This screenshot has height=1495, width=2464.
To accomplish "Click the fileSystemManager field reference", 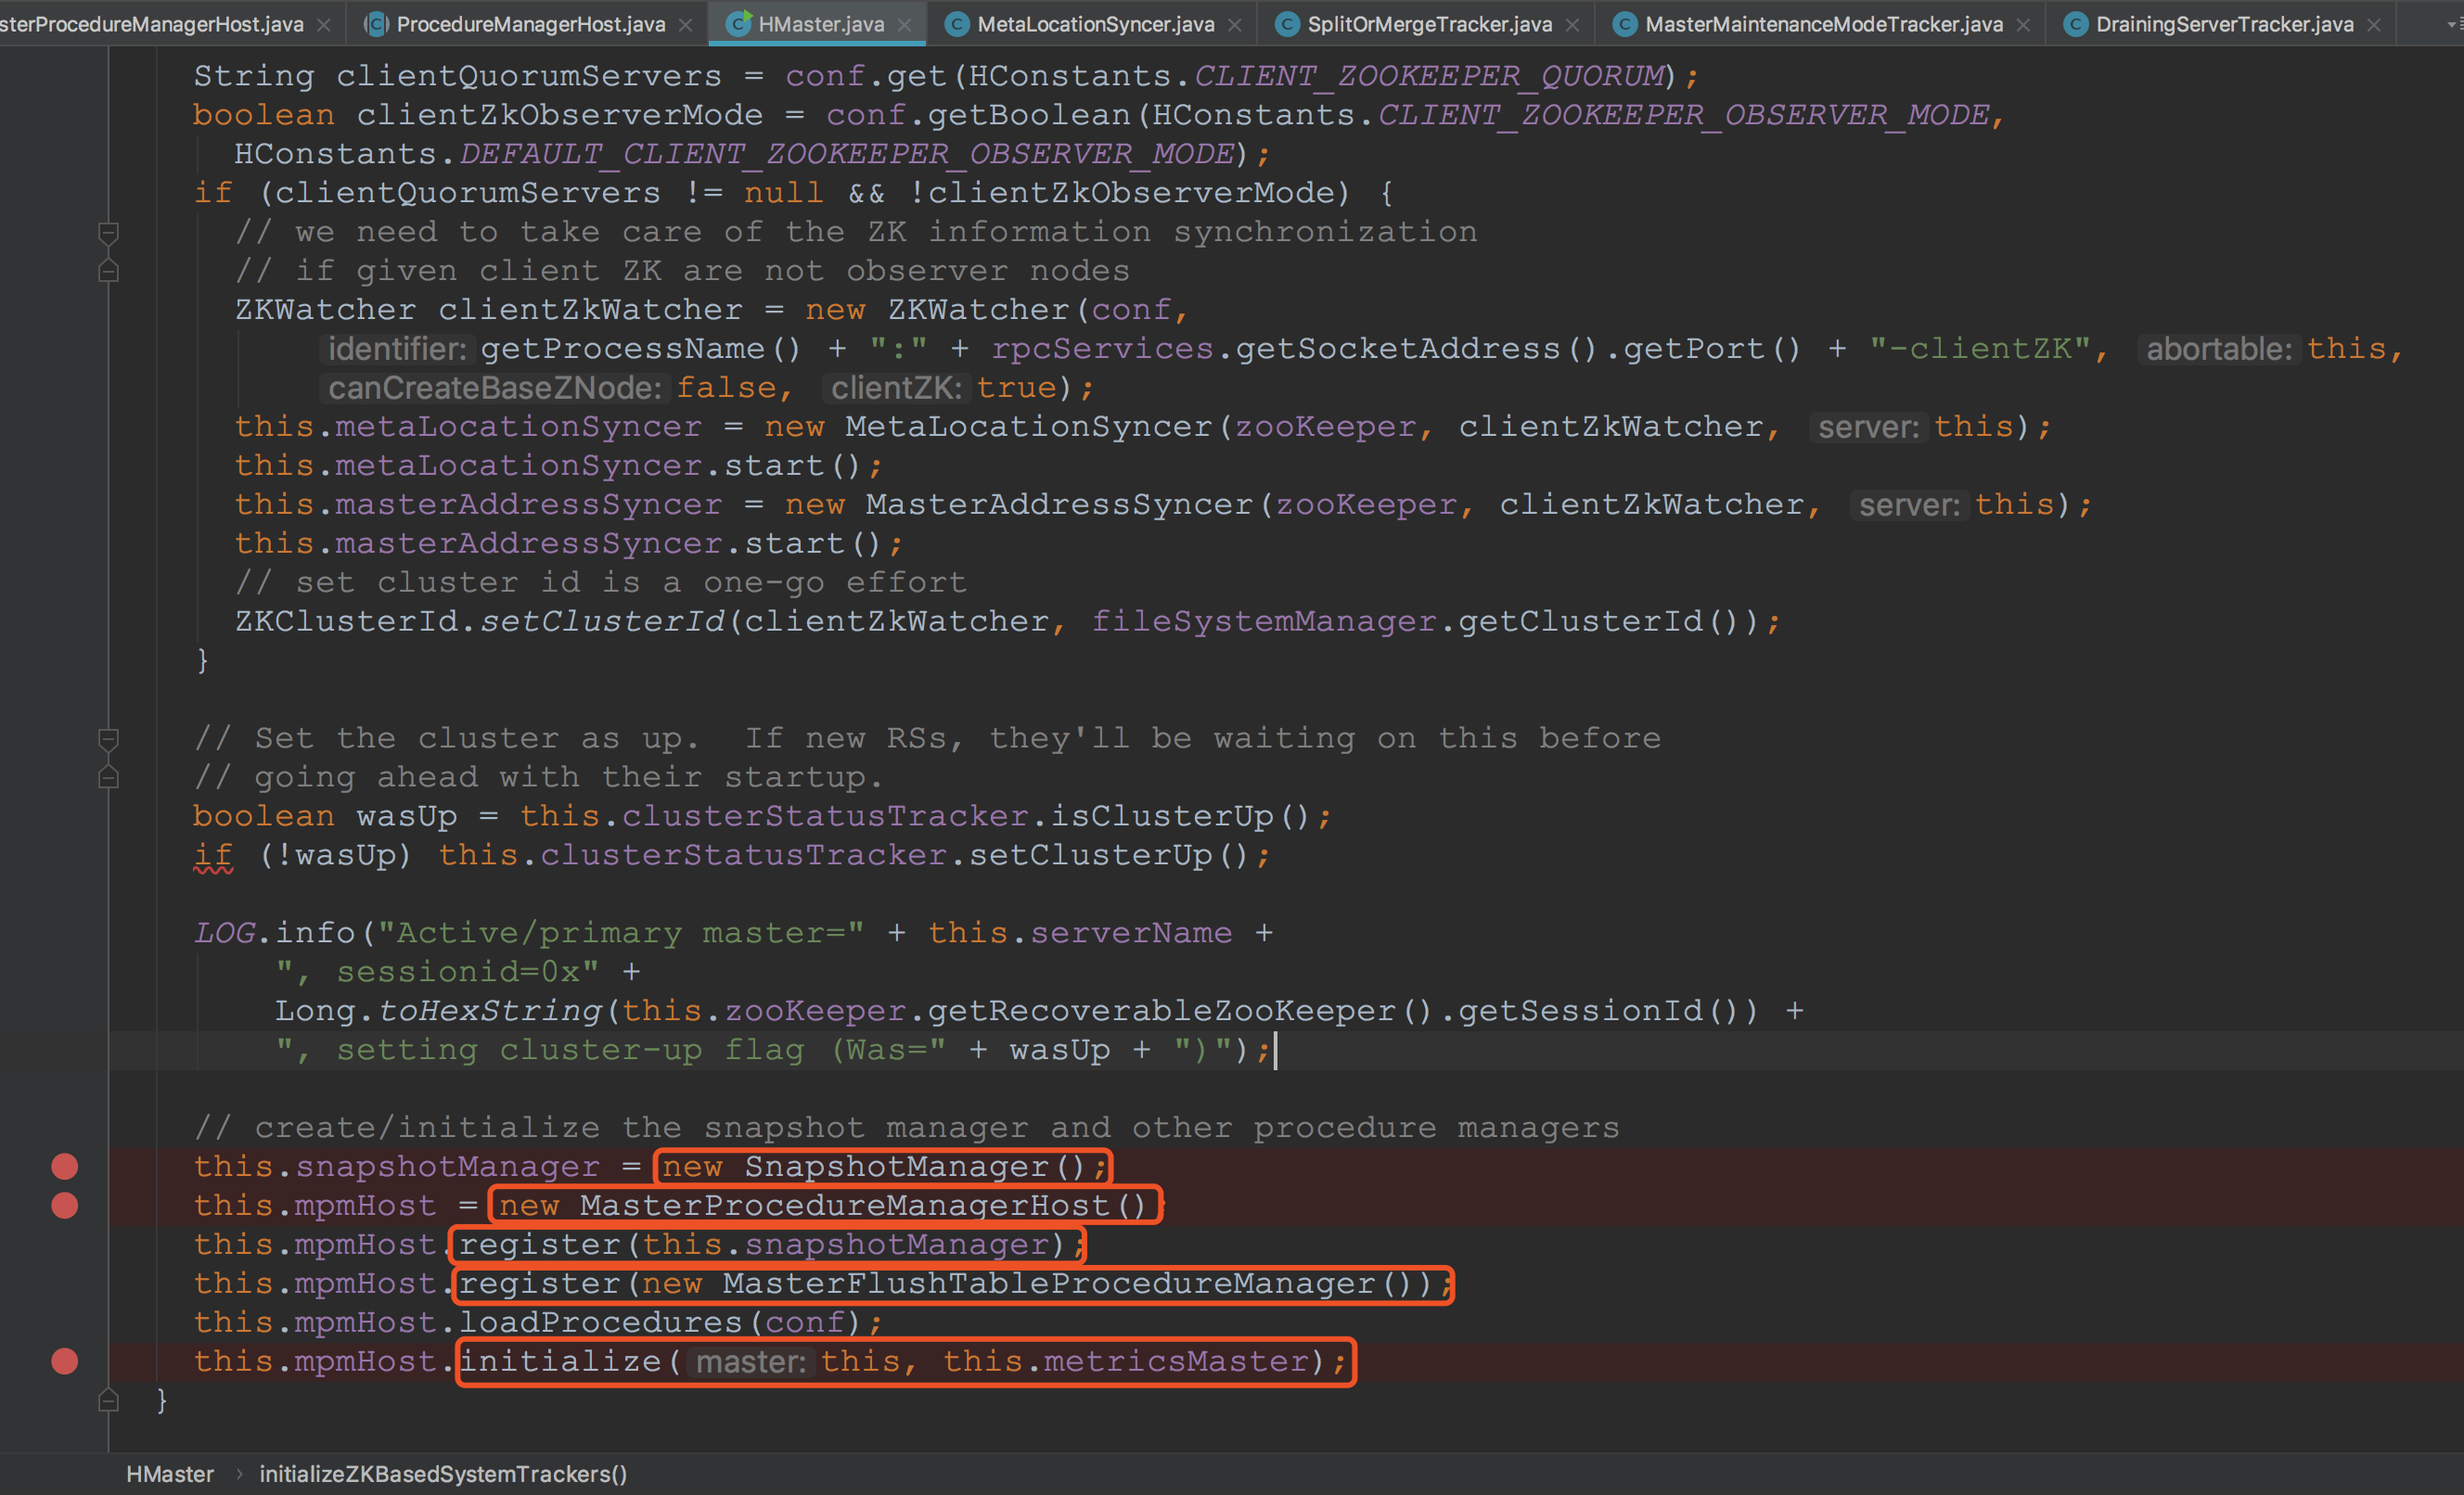I will (1263, 622).
